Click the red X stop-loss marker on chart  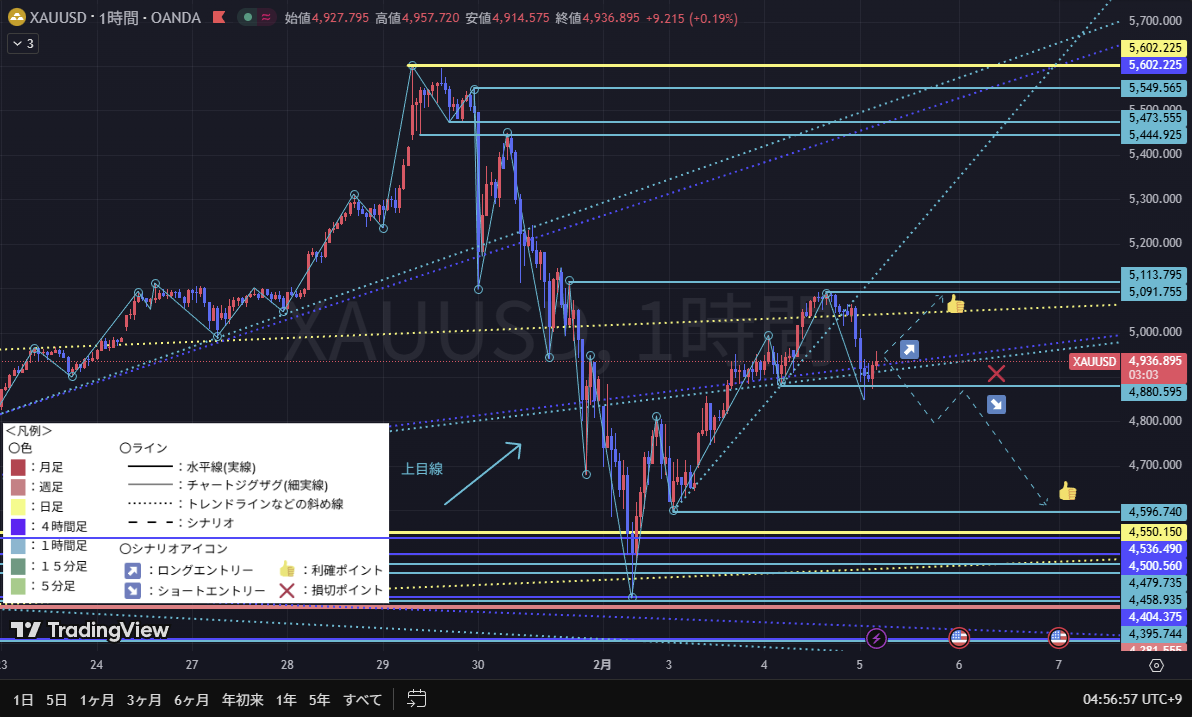(996, 374)
